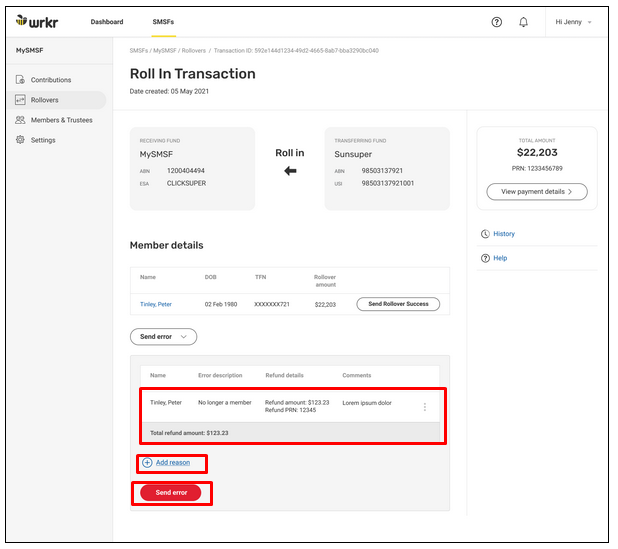
Task: Expand the Hi Jenny user menu
Action: 573,22
